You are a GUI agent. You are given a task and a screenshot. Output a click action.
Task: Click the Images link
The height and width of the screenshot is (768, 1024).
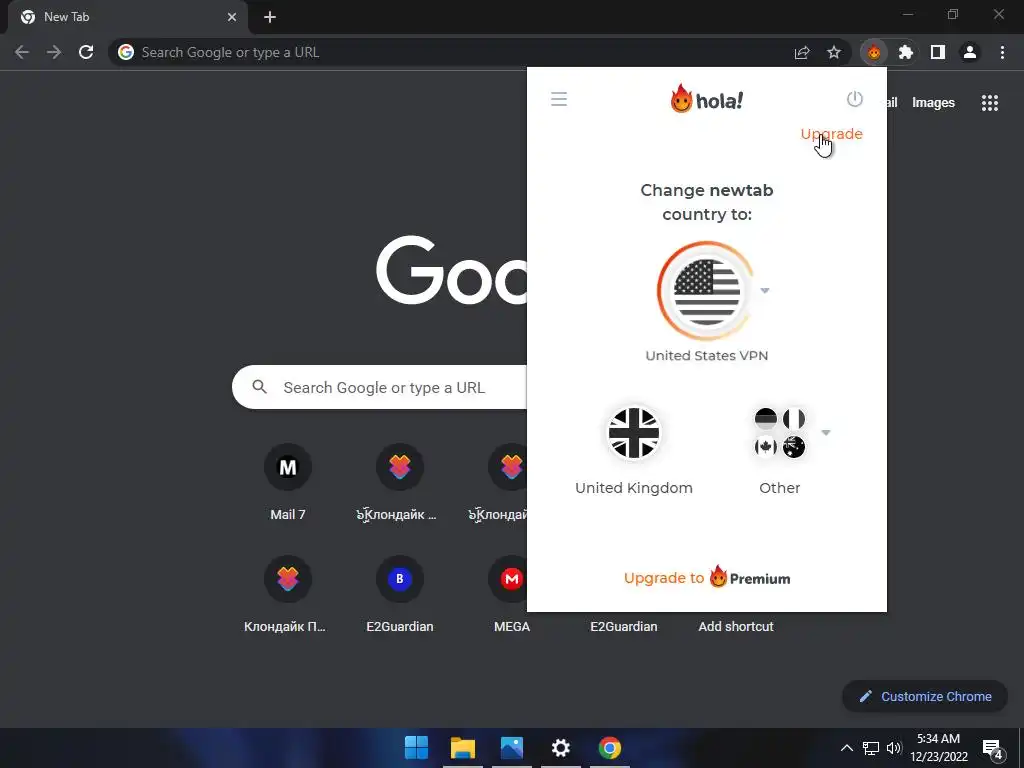(933, 103)
